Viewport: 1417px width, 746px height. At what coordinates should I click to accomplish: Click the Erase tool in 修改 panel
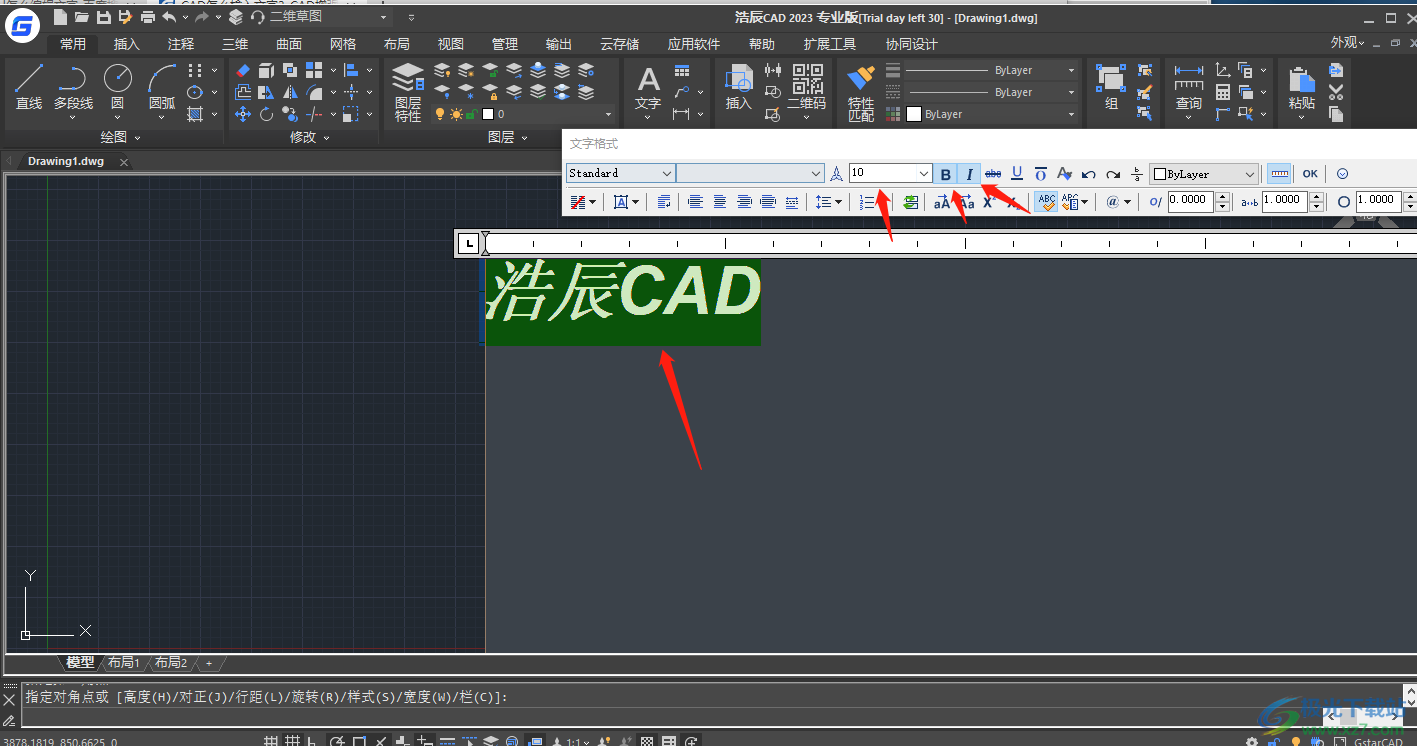243,70
